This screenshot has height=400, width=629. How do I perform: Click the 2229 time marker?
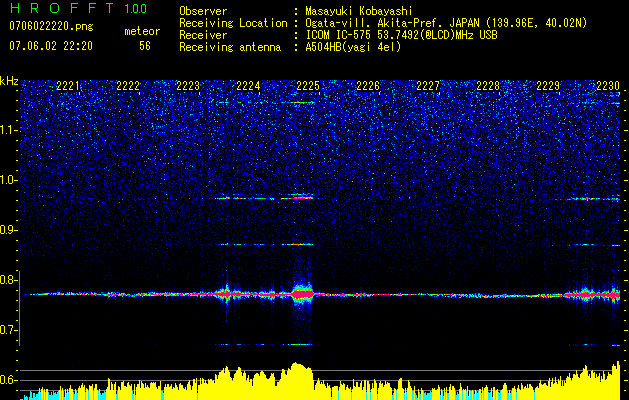548,86
